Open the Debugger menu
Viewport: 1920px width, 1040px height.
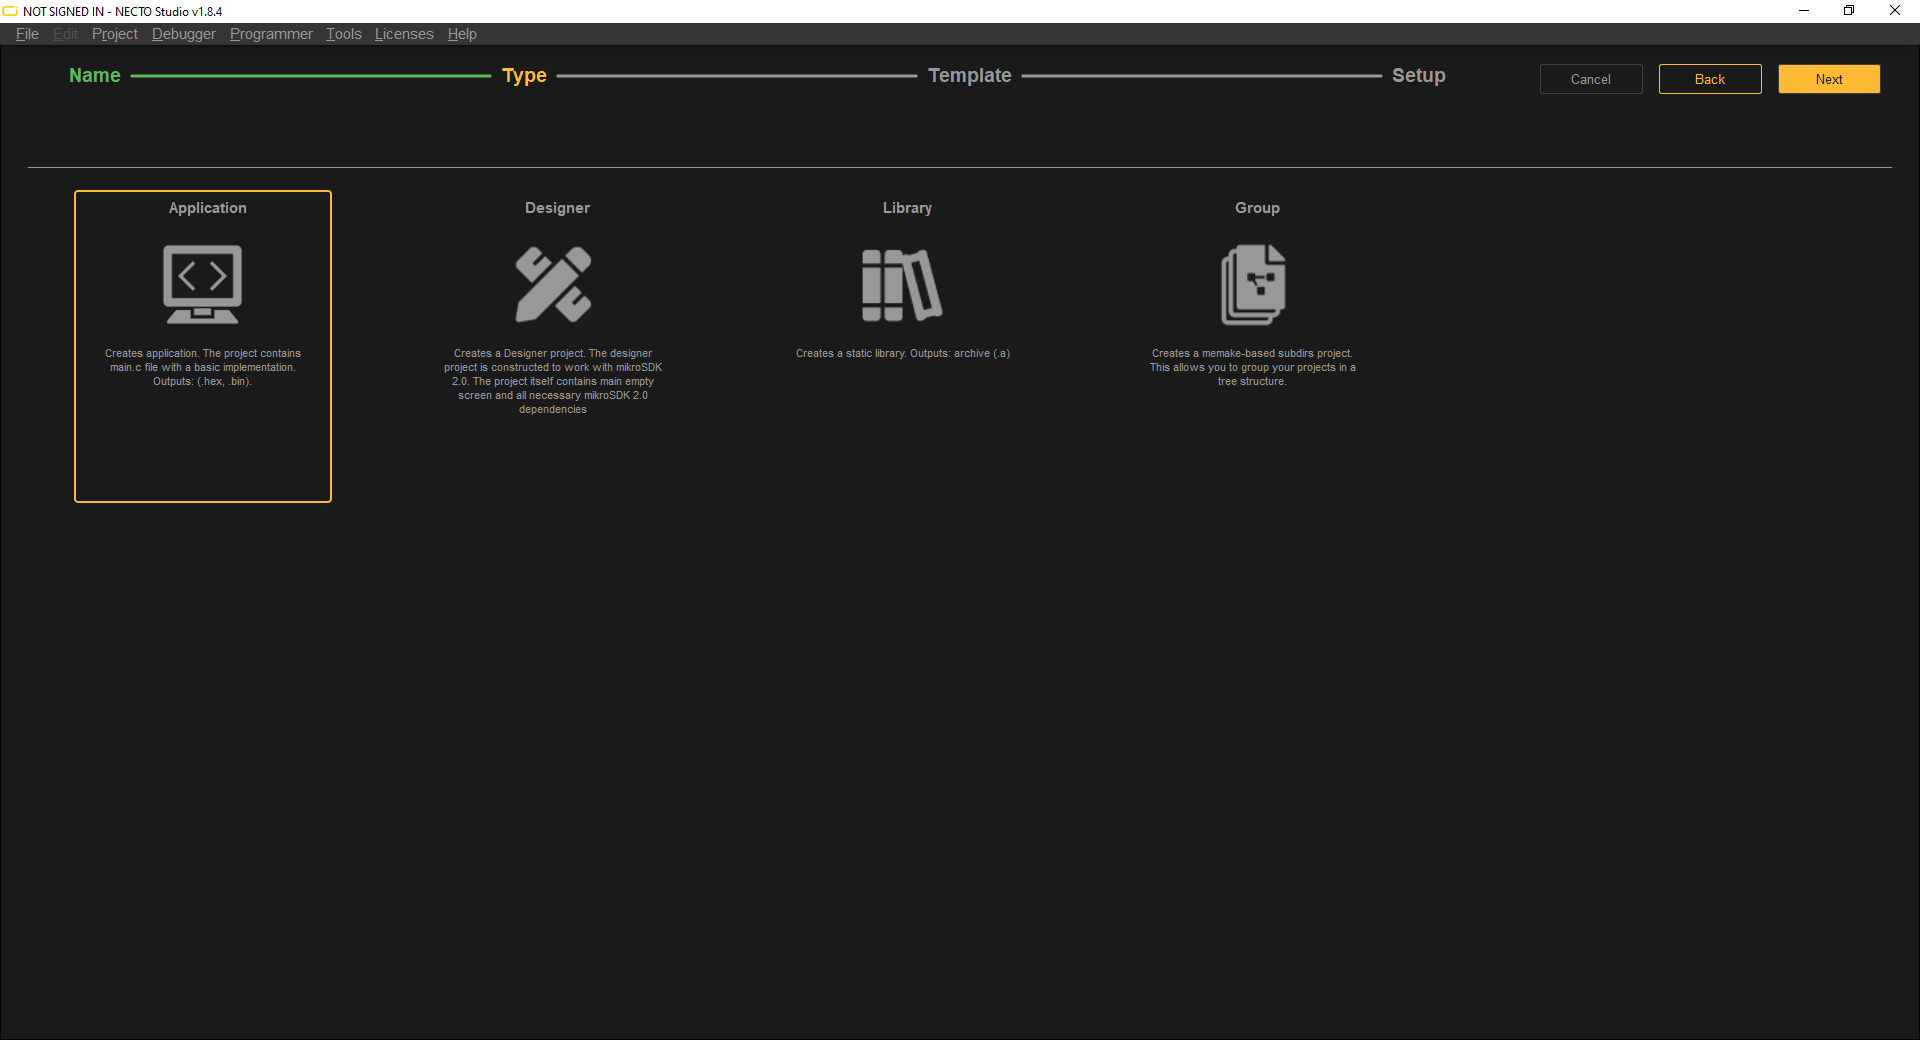point(183,34)
